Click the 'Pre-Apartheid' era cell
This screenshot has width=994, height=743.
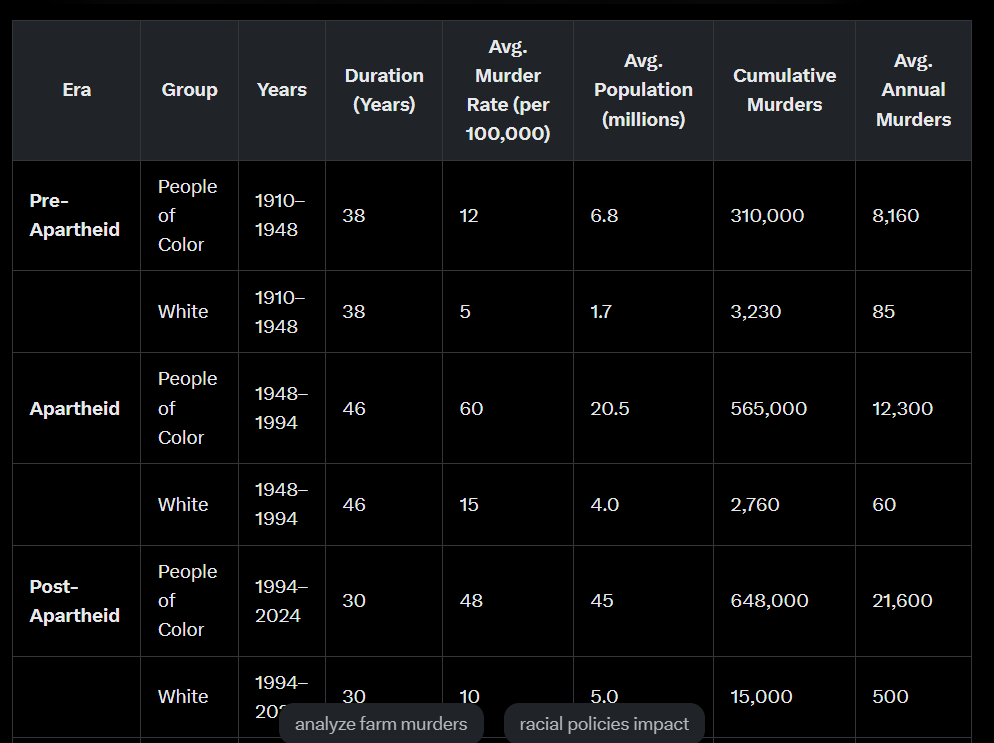click(75, 215)
